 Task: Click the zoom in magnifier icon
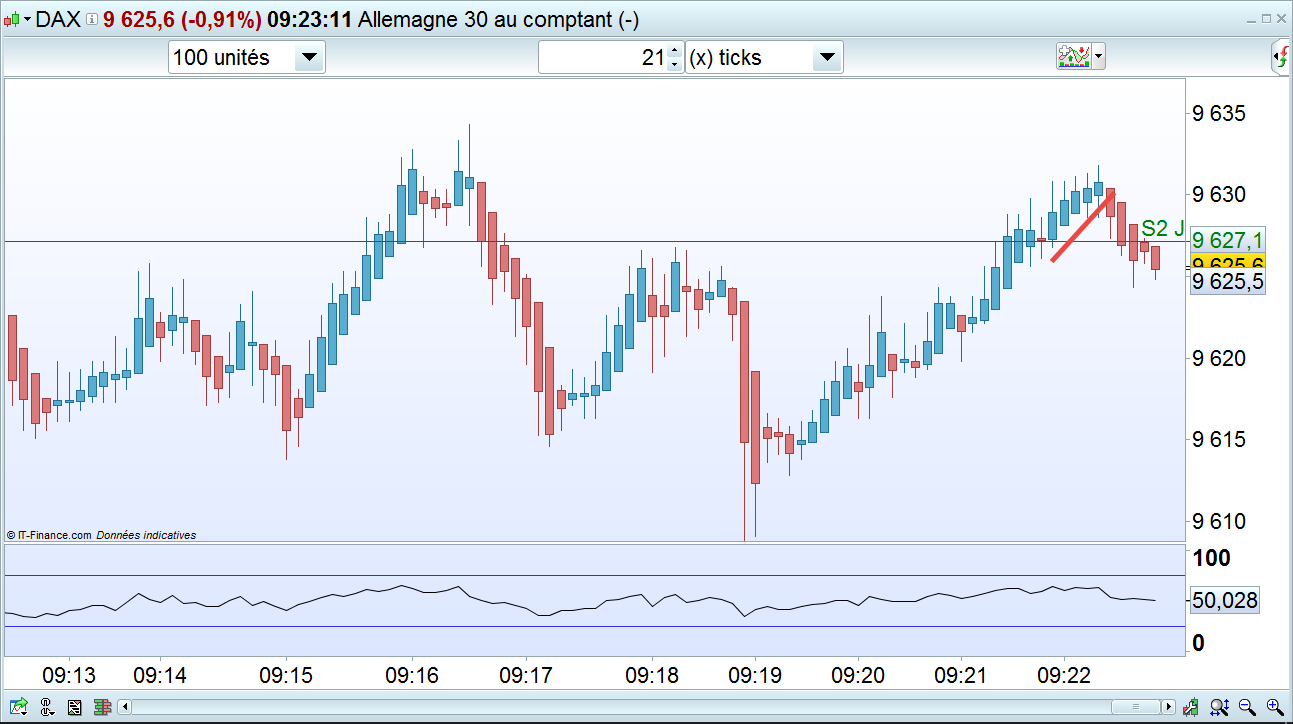click(1274, 707)
